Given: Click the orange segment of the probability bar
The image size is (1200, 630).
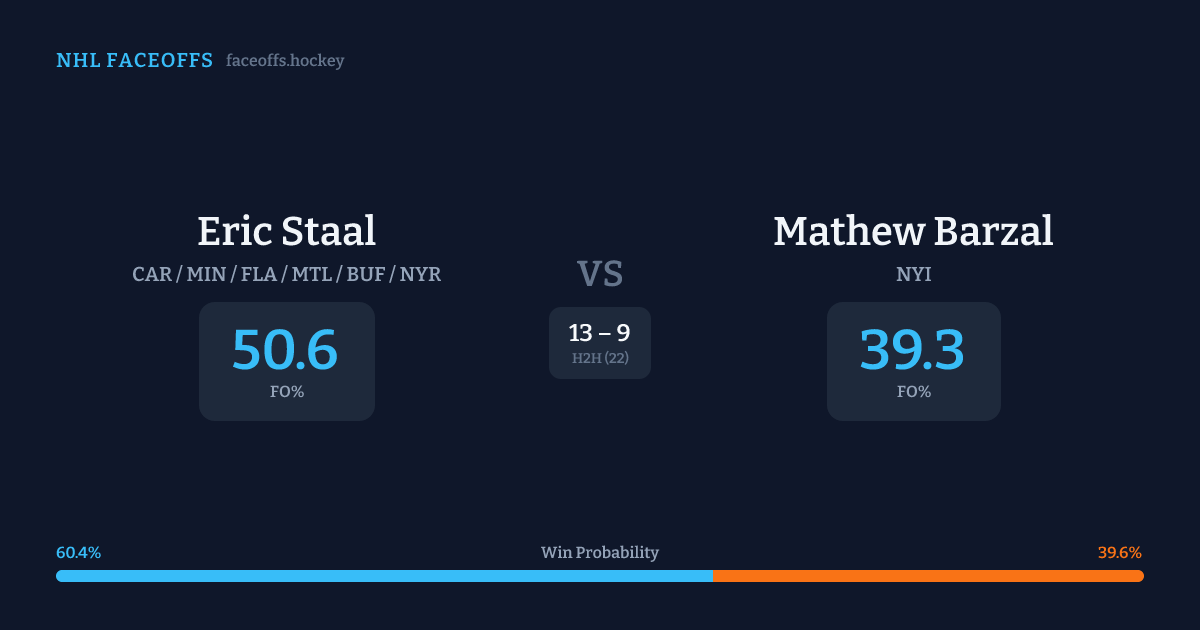Looking at the screenshot, I should point(928,576).
